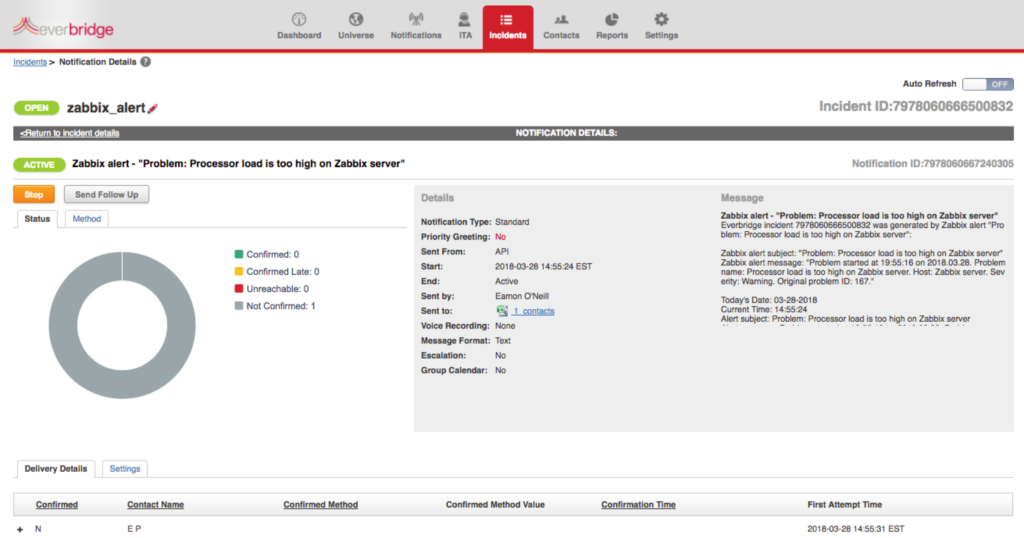Open the Settings gear icon

pos(661,20)
